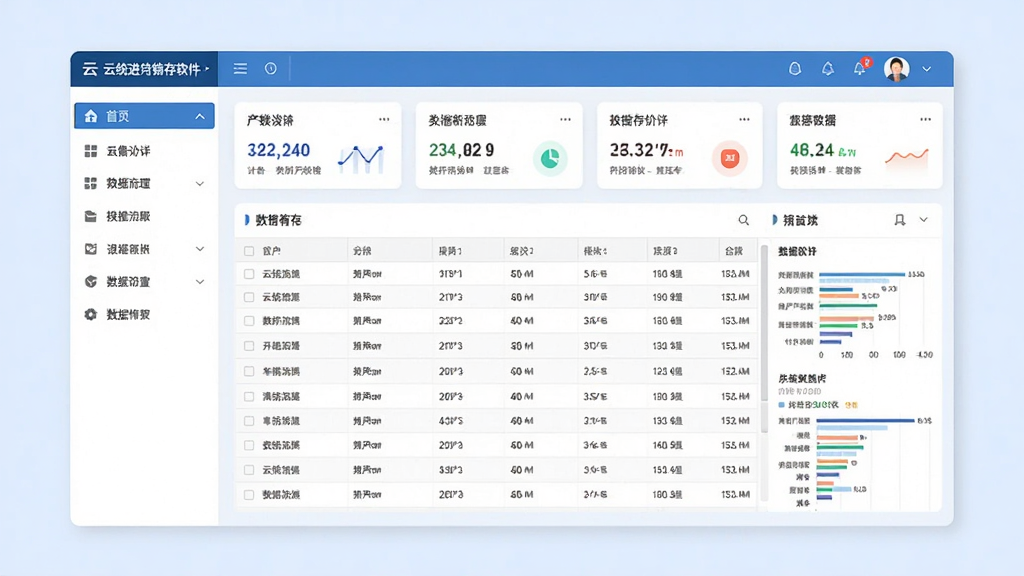This screenshot has width=1024, height=576.
Task: Click the shield icon in the sidebar
Action: [91, 281]
